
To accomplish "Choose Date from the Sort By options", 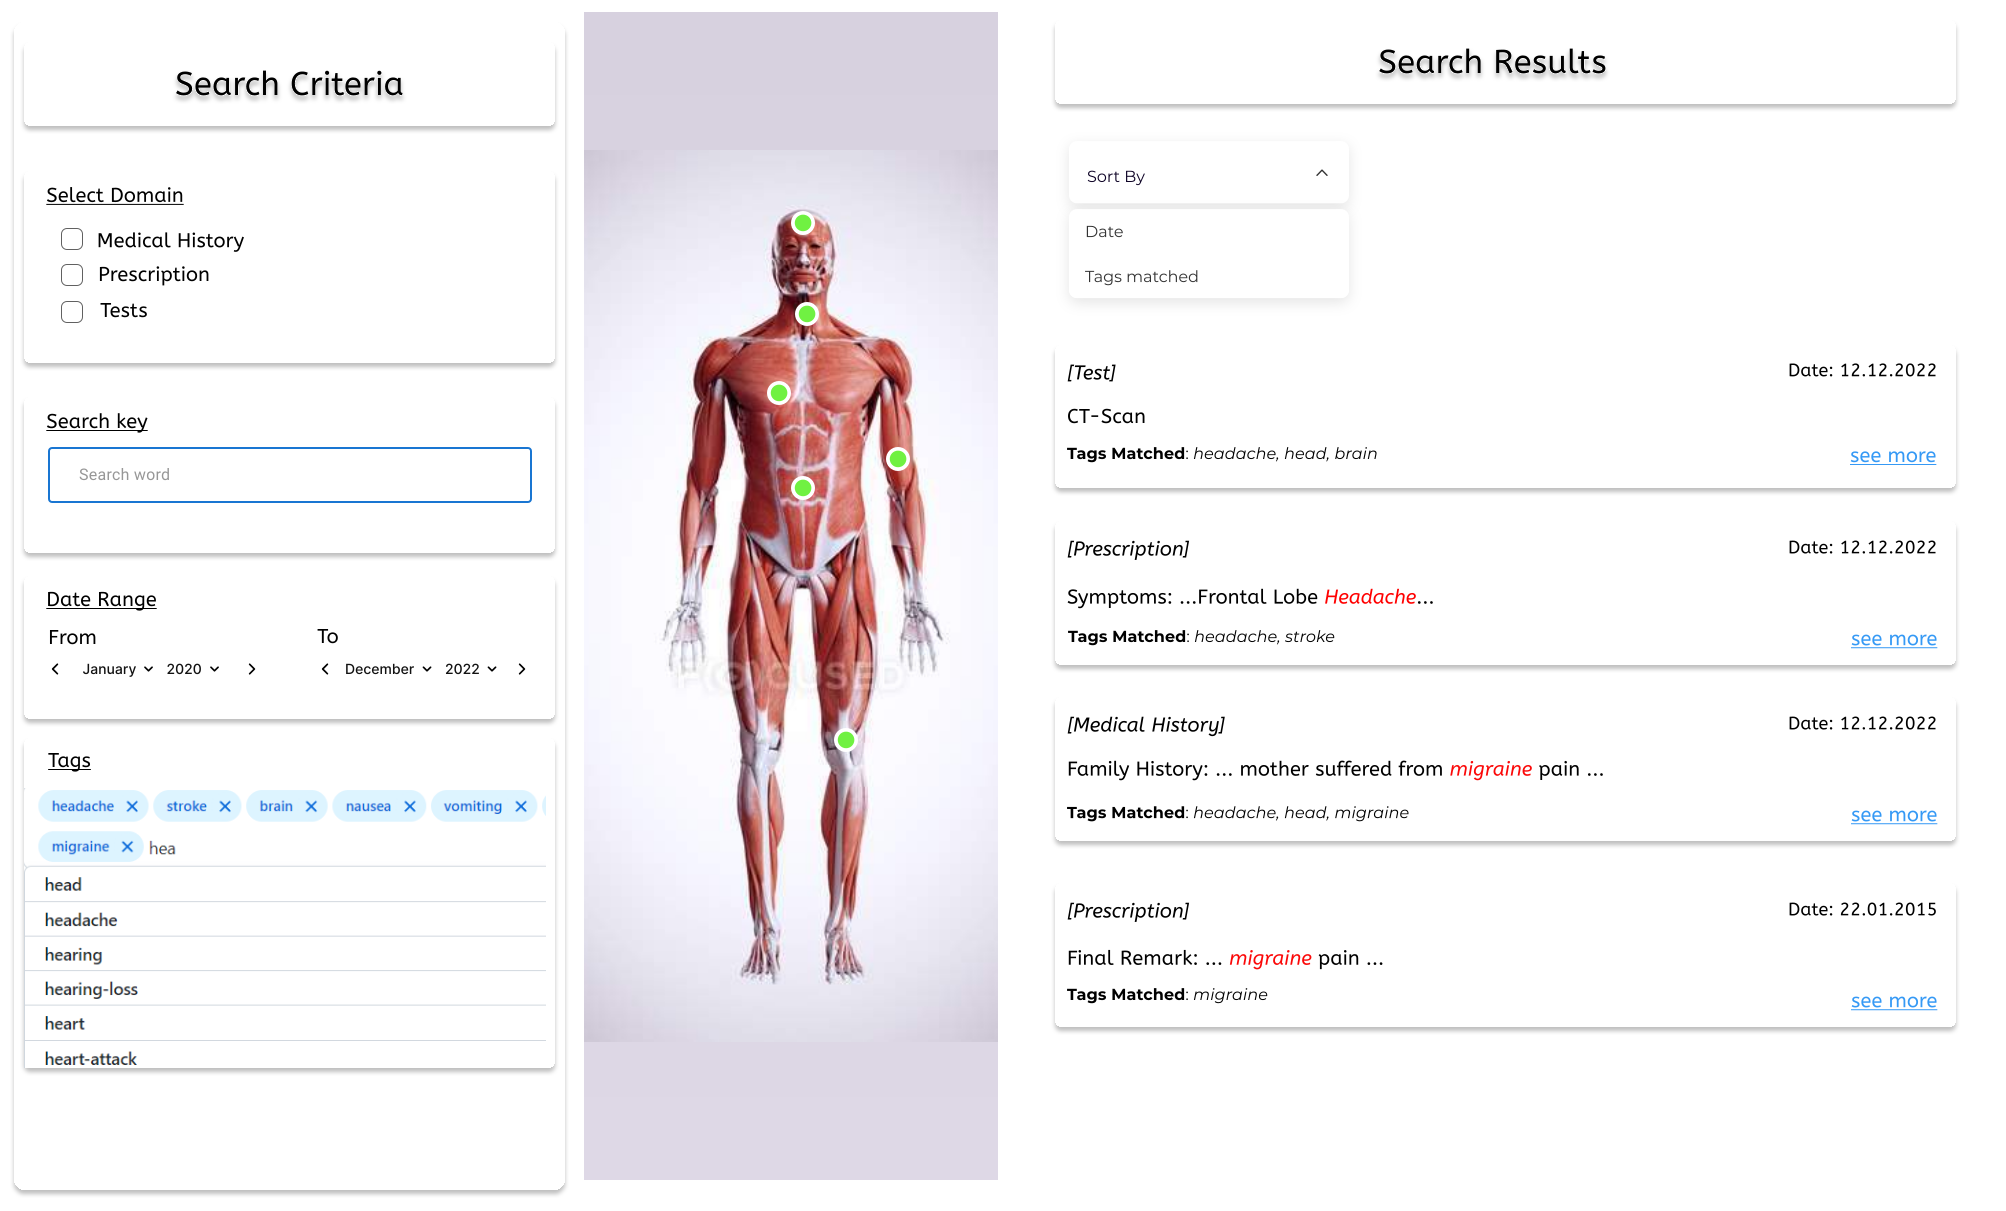I will tap(1103, 231).
